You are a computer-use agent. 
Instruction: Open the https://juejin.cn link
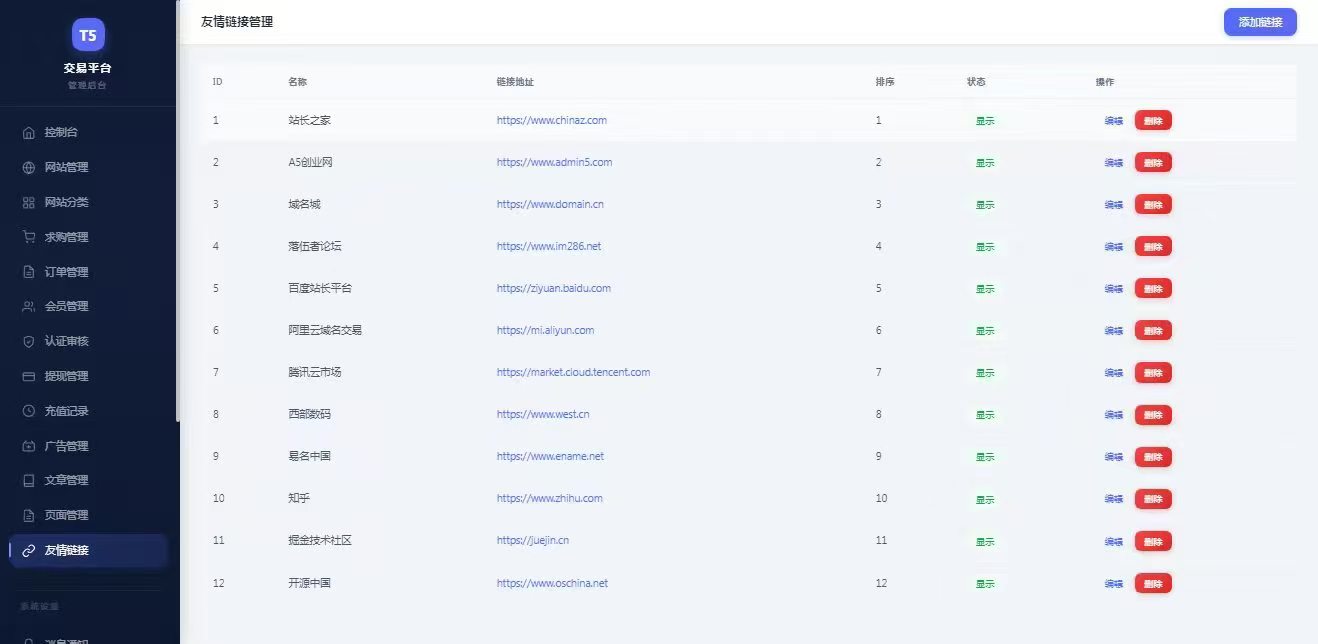(x=533, y=540)
